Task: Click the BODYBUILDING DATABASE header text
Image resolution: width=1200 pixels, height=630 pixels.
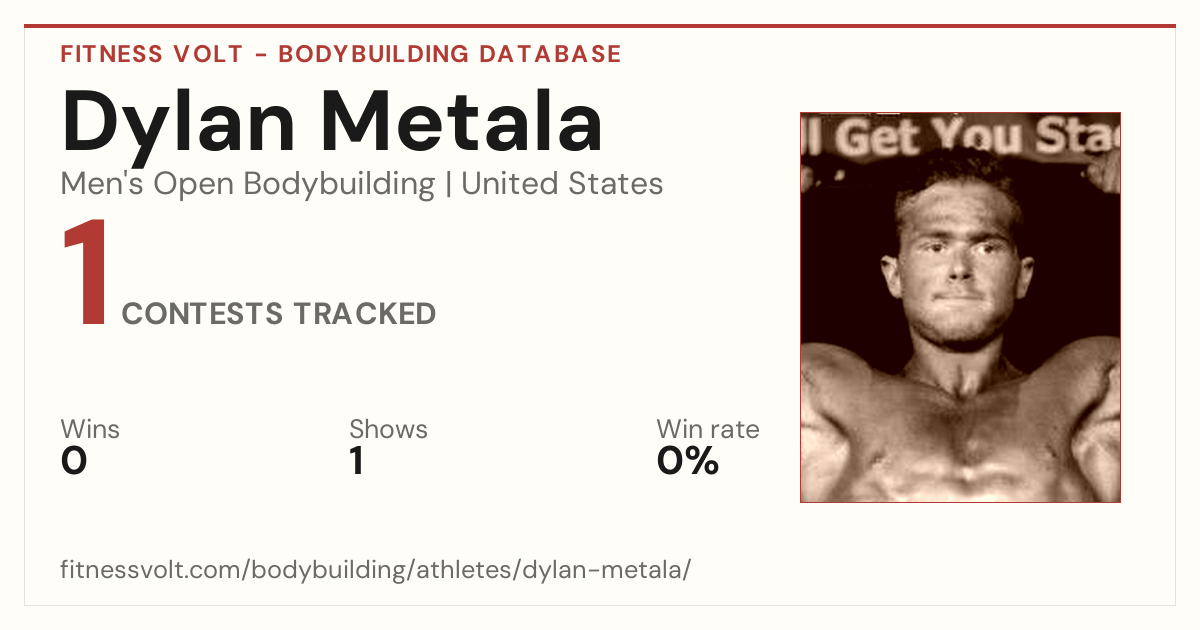Action: pos(450,54)
